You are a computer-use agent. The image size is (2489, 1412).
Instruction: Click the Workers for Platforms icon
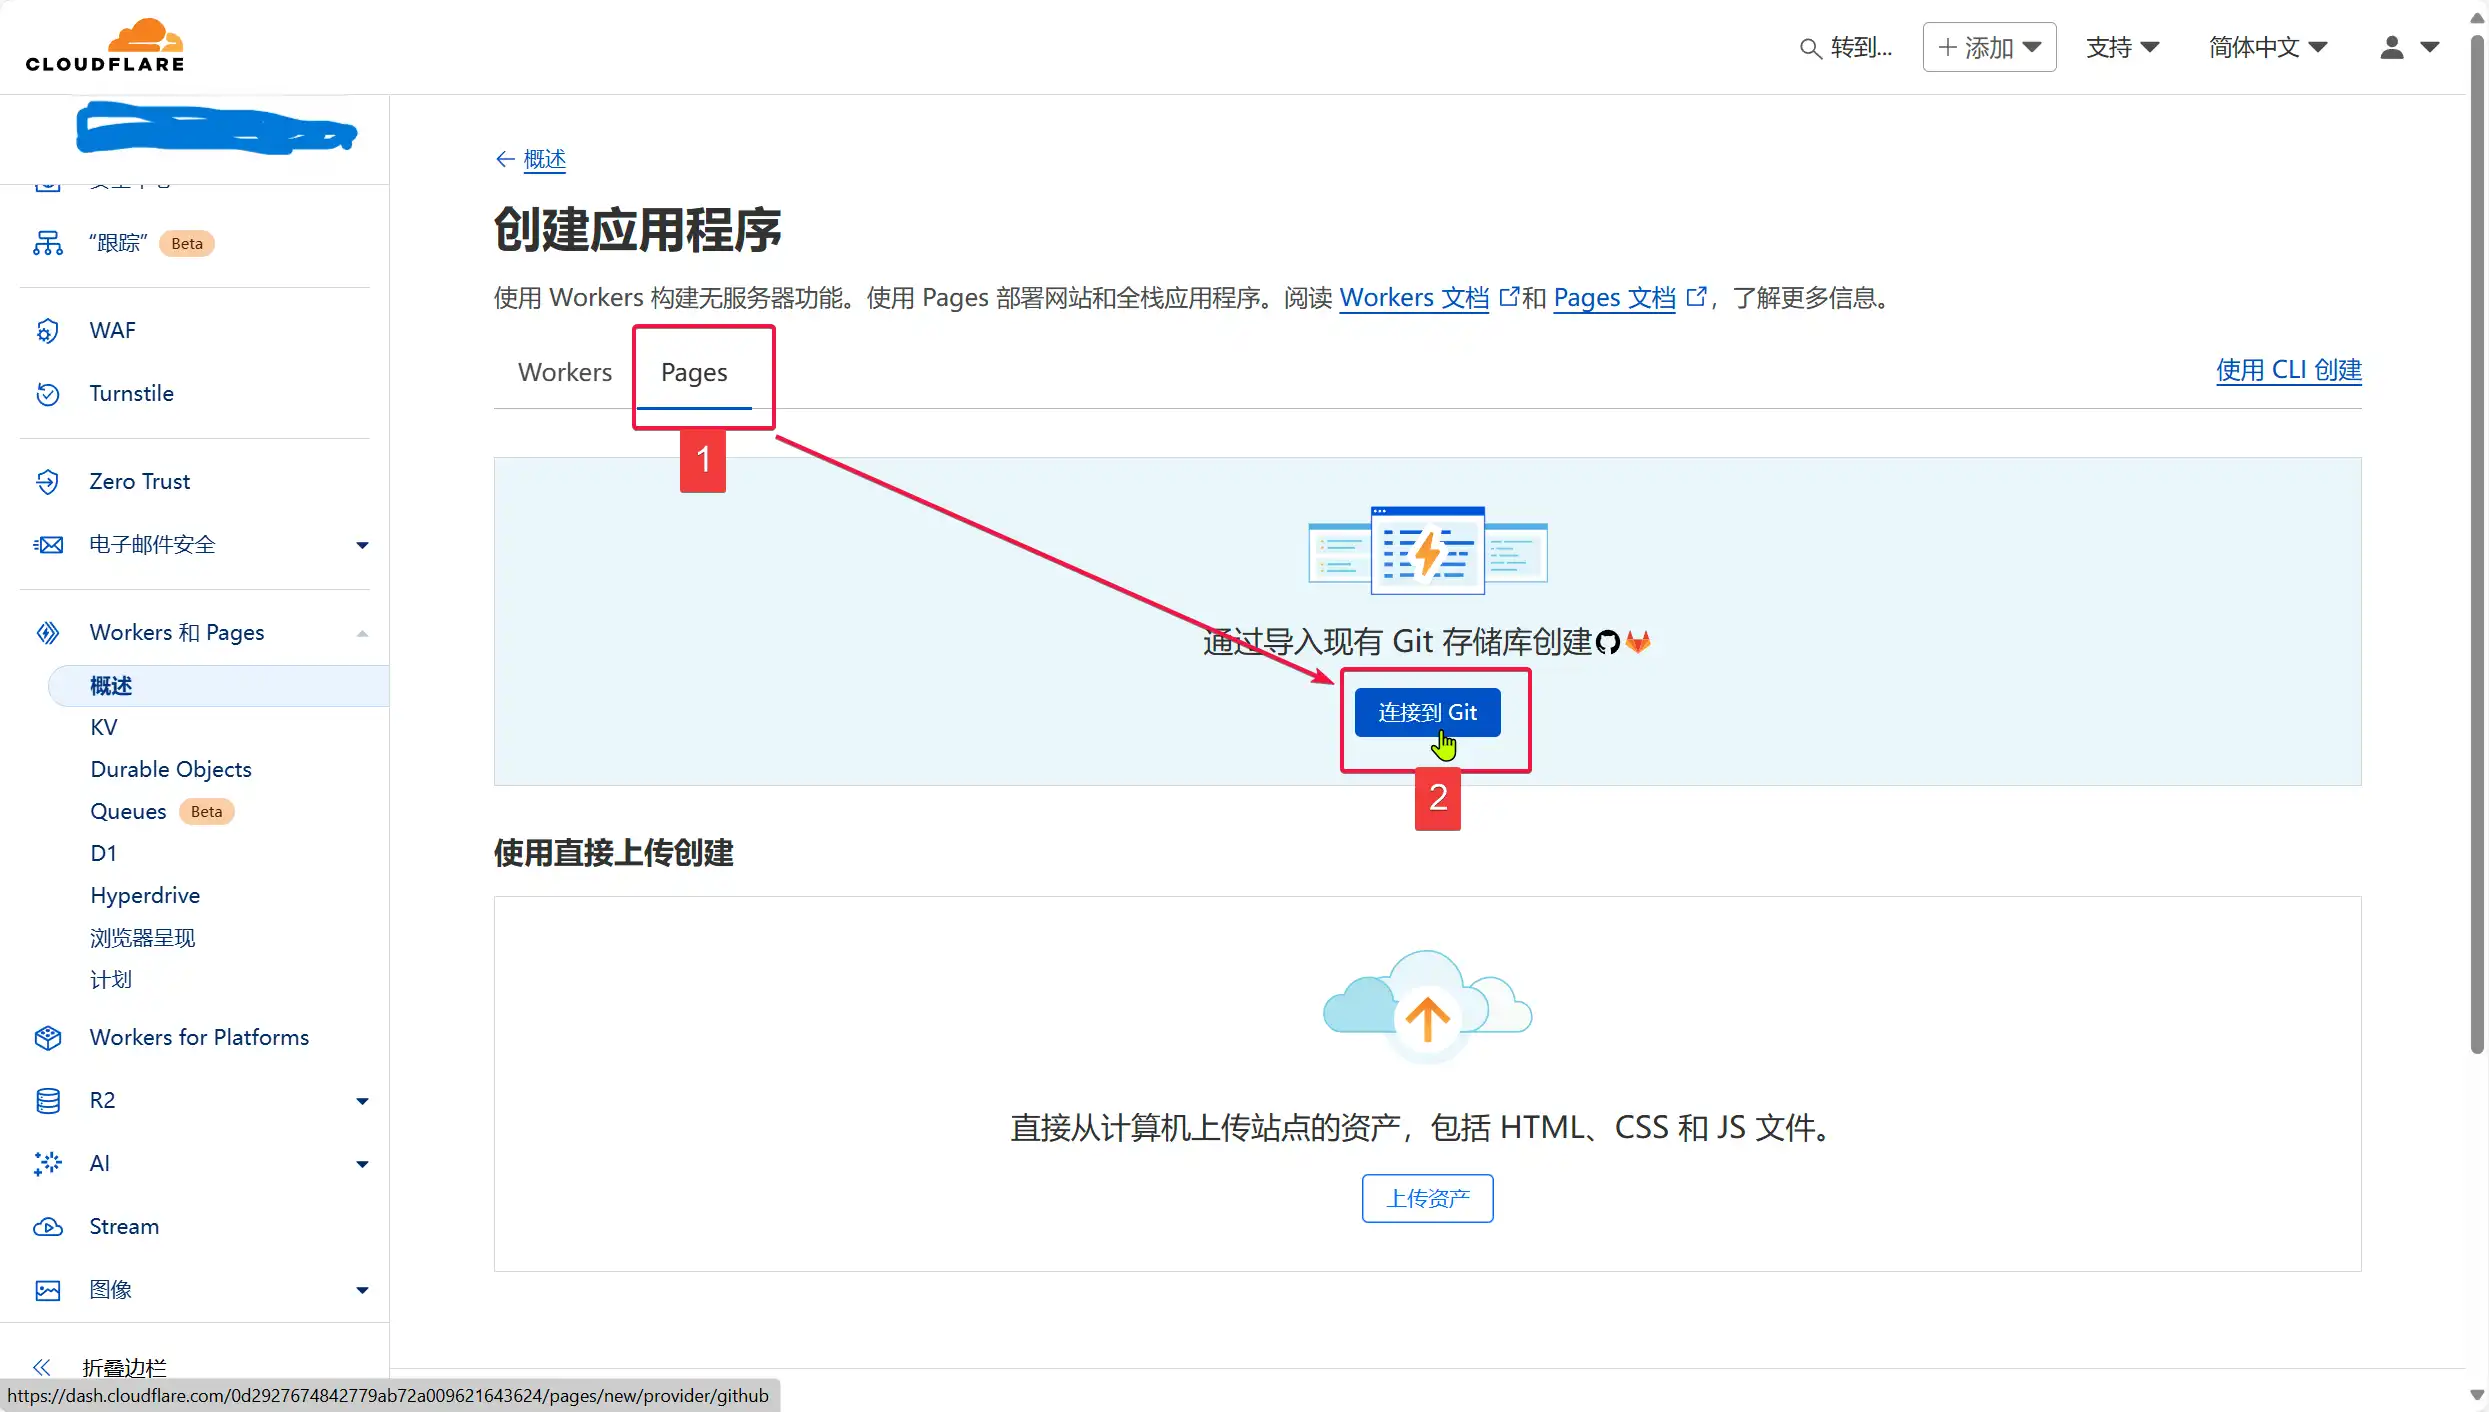47,1038
